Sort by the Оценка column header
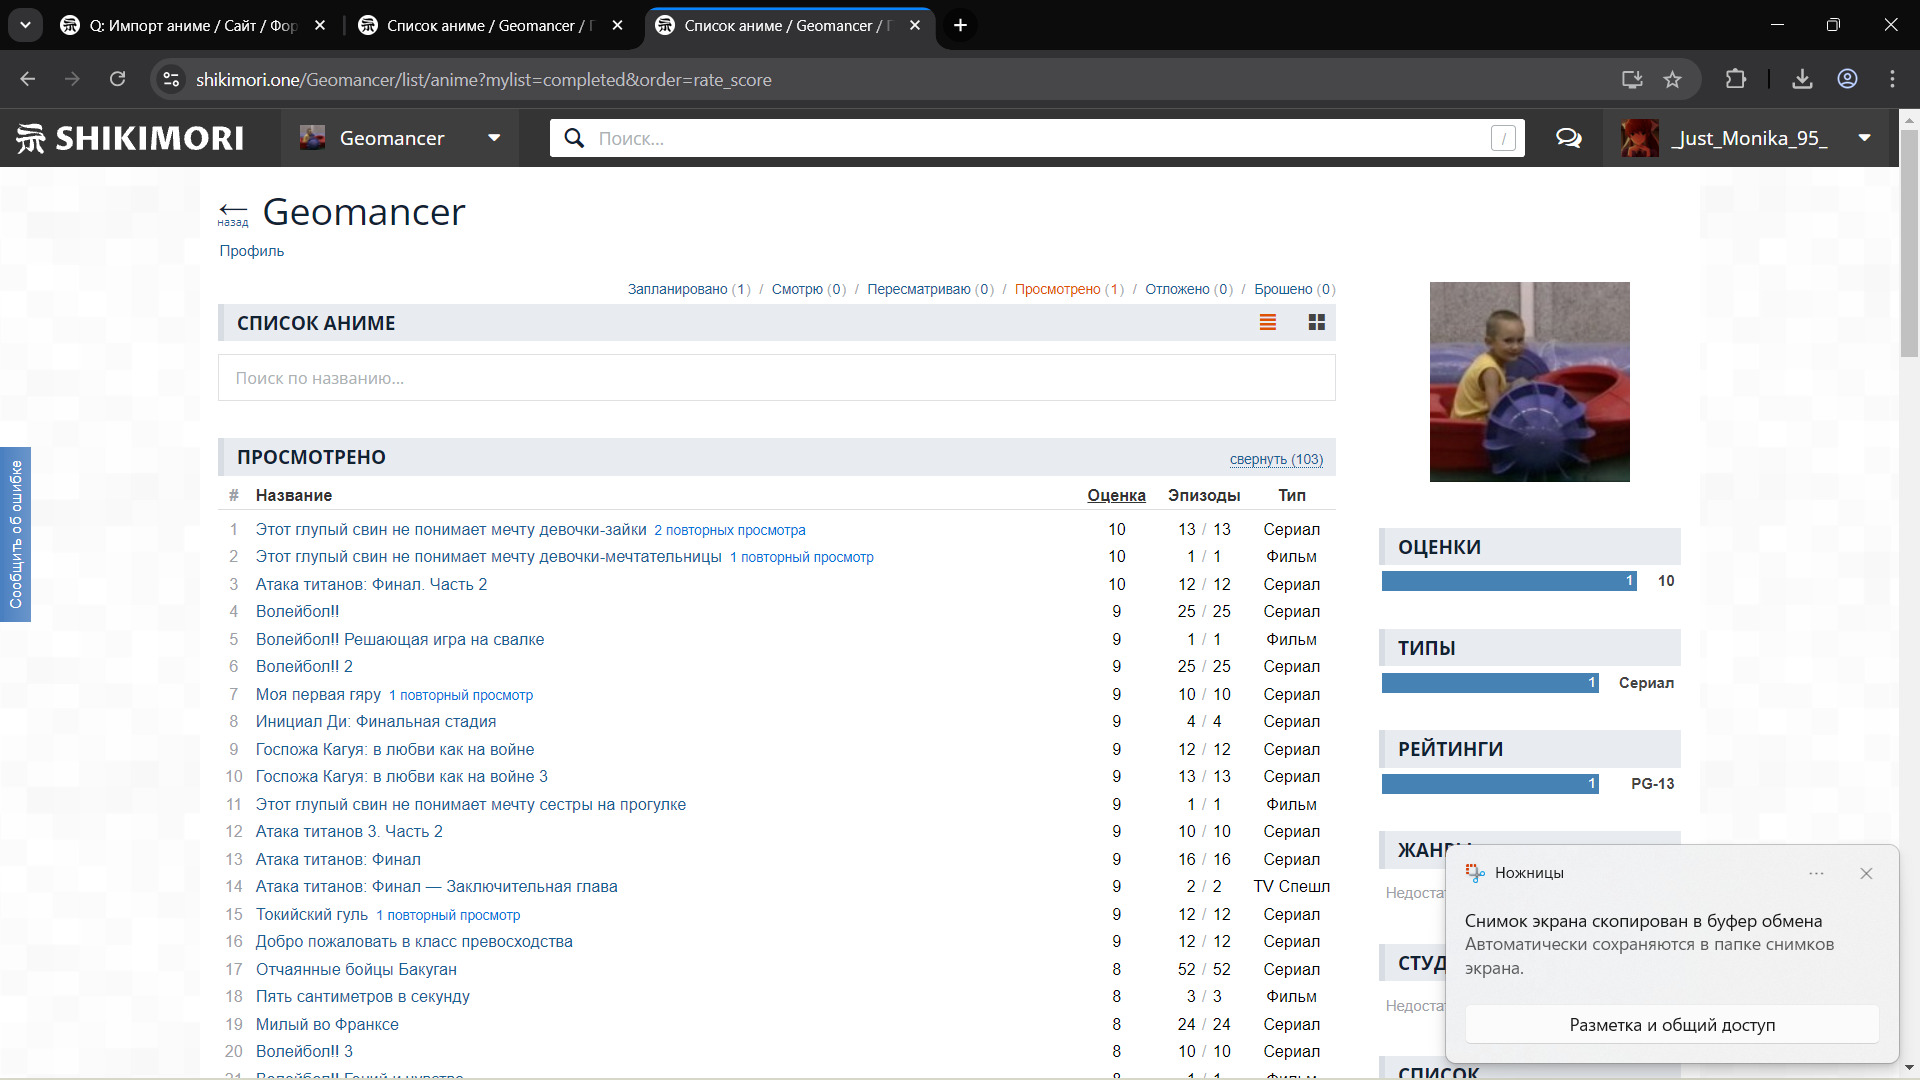Viewport: 1920px width, 1080px height. 1116,495
